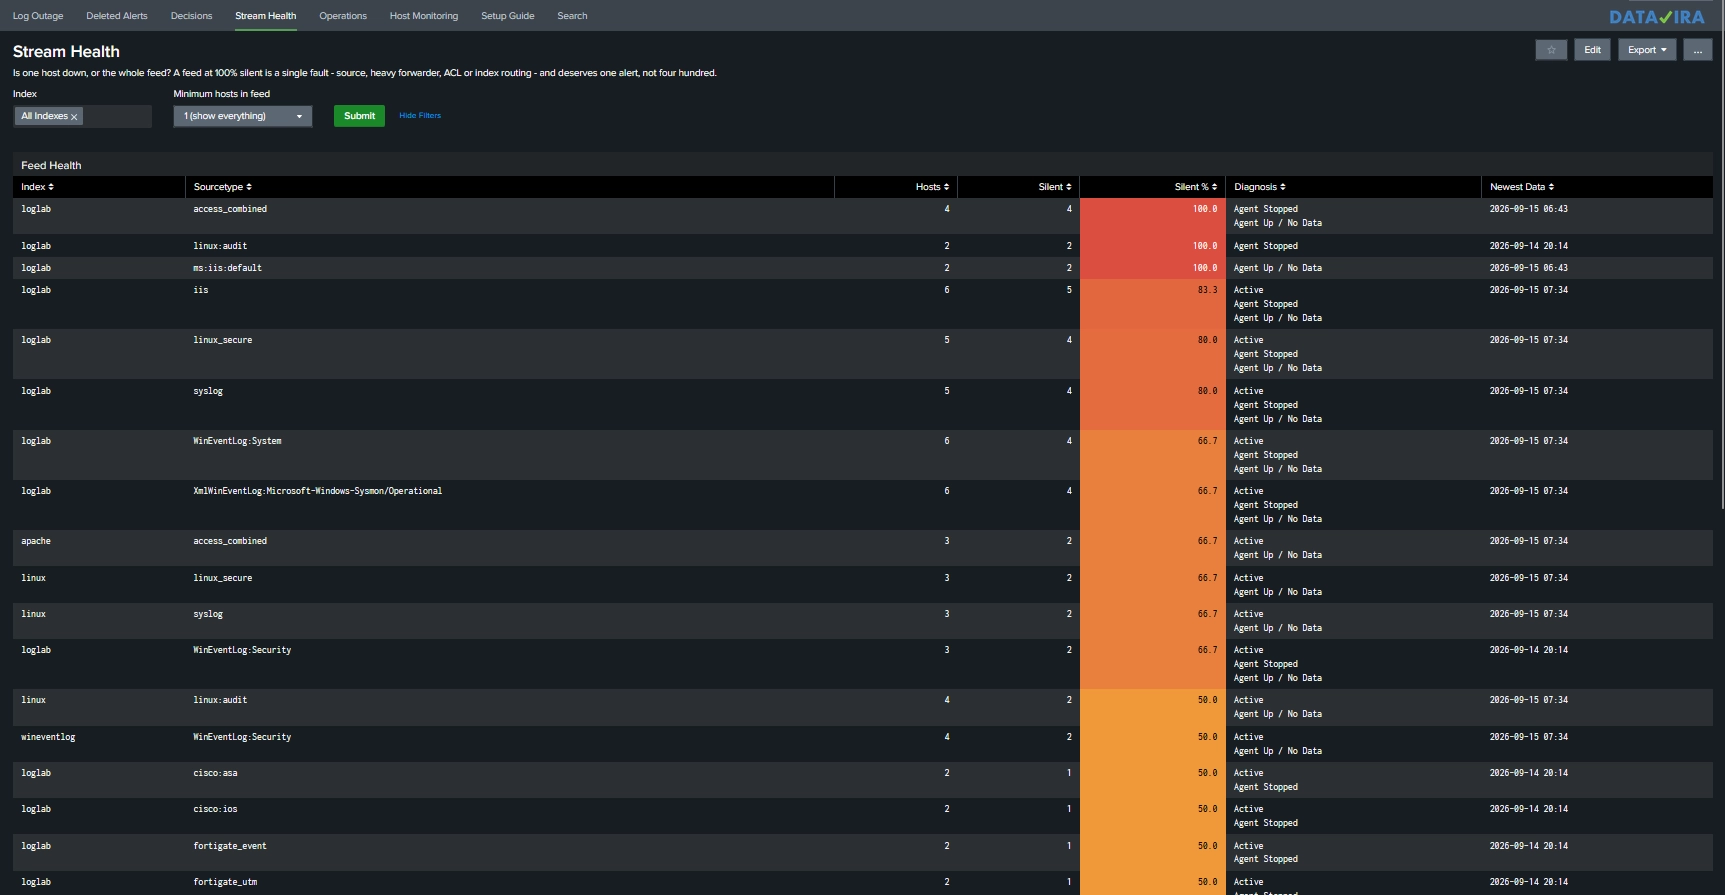Viewport: 1725px width, 895px height.
Task: Sort by the Silent % column
Action: (x=1195, y=187)
